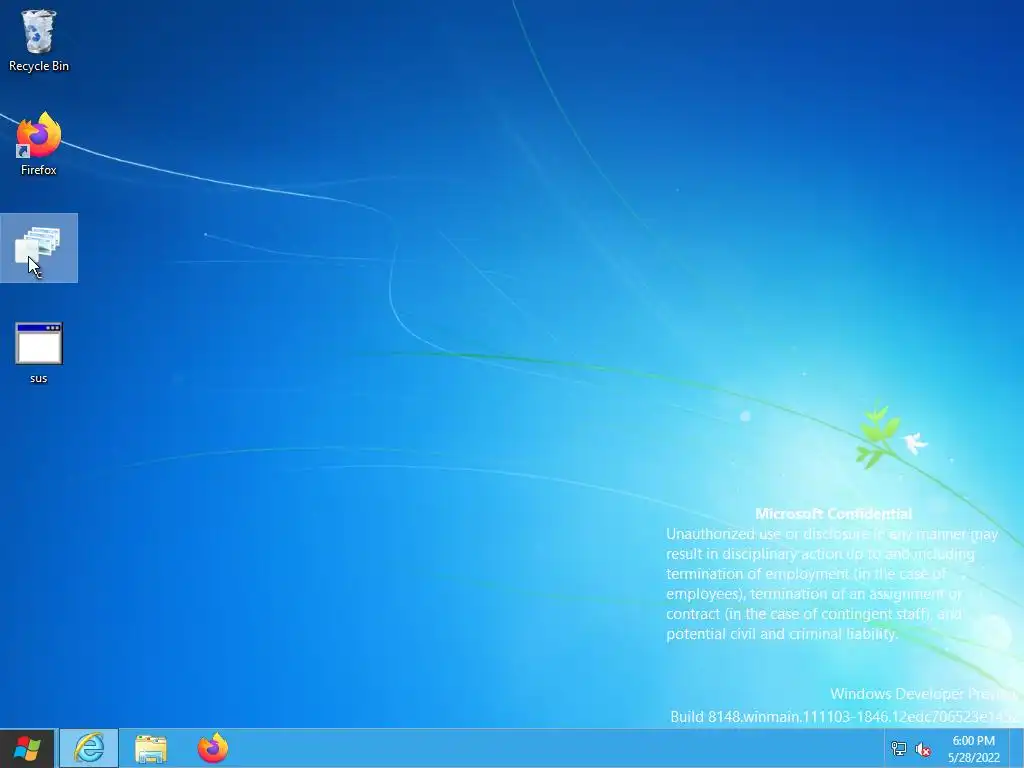Open File Explorer from the taskbar
Viewport: 1024px width, 768px height.
point(151,748)
